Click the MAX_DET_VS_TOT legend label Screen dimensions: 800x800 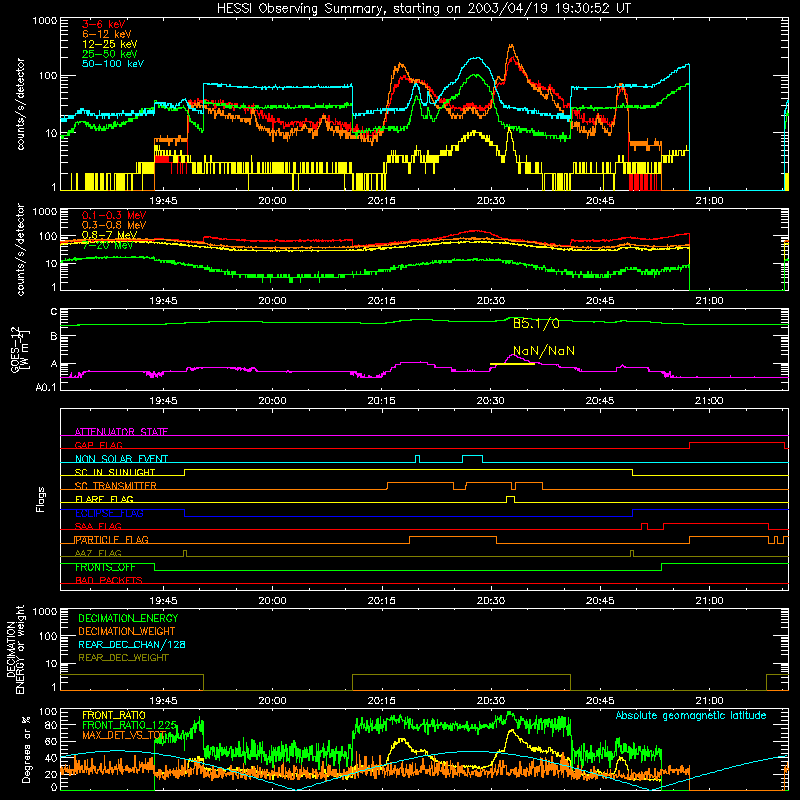click(x=124, y=736)
